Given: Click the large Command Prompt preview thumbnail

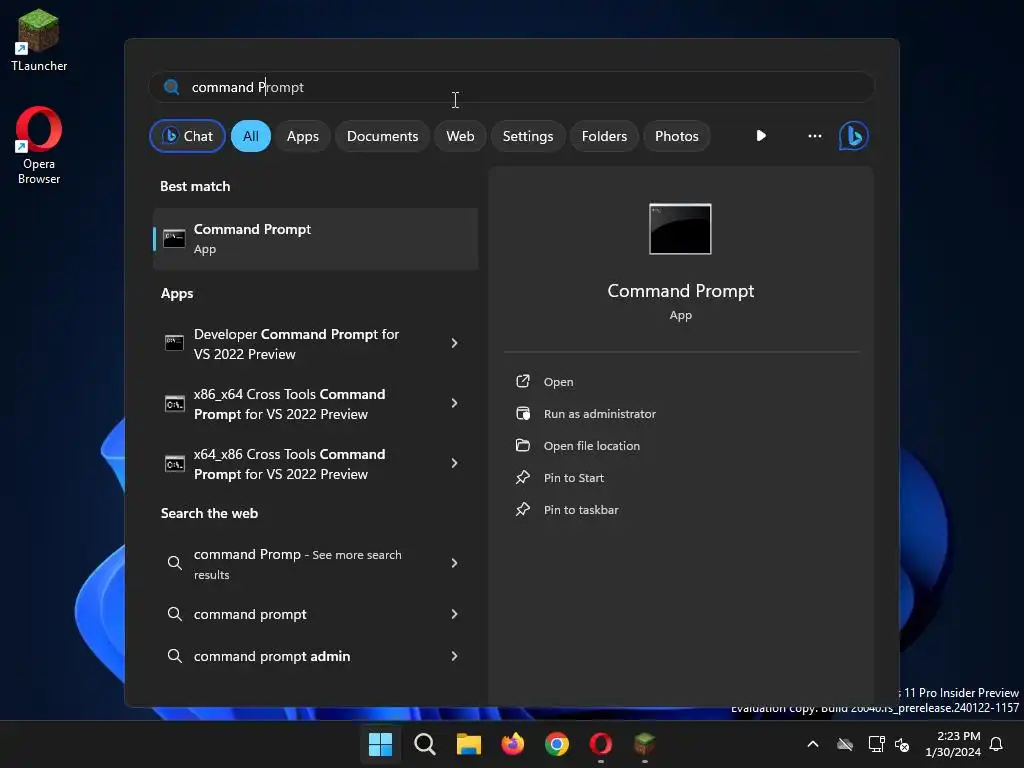Looking at the screenshot, I should pos(680,229).
